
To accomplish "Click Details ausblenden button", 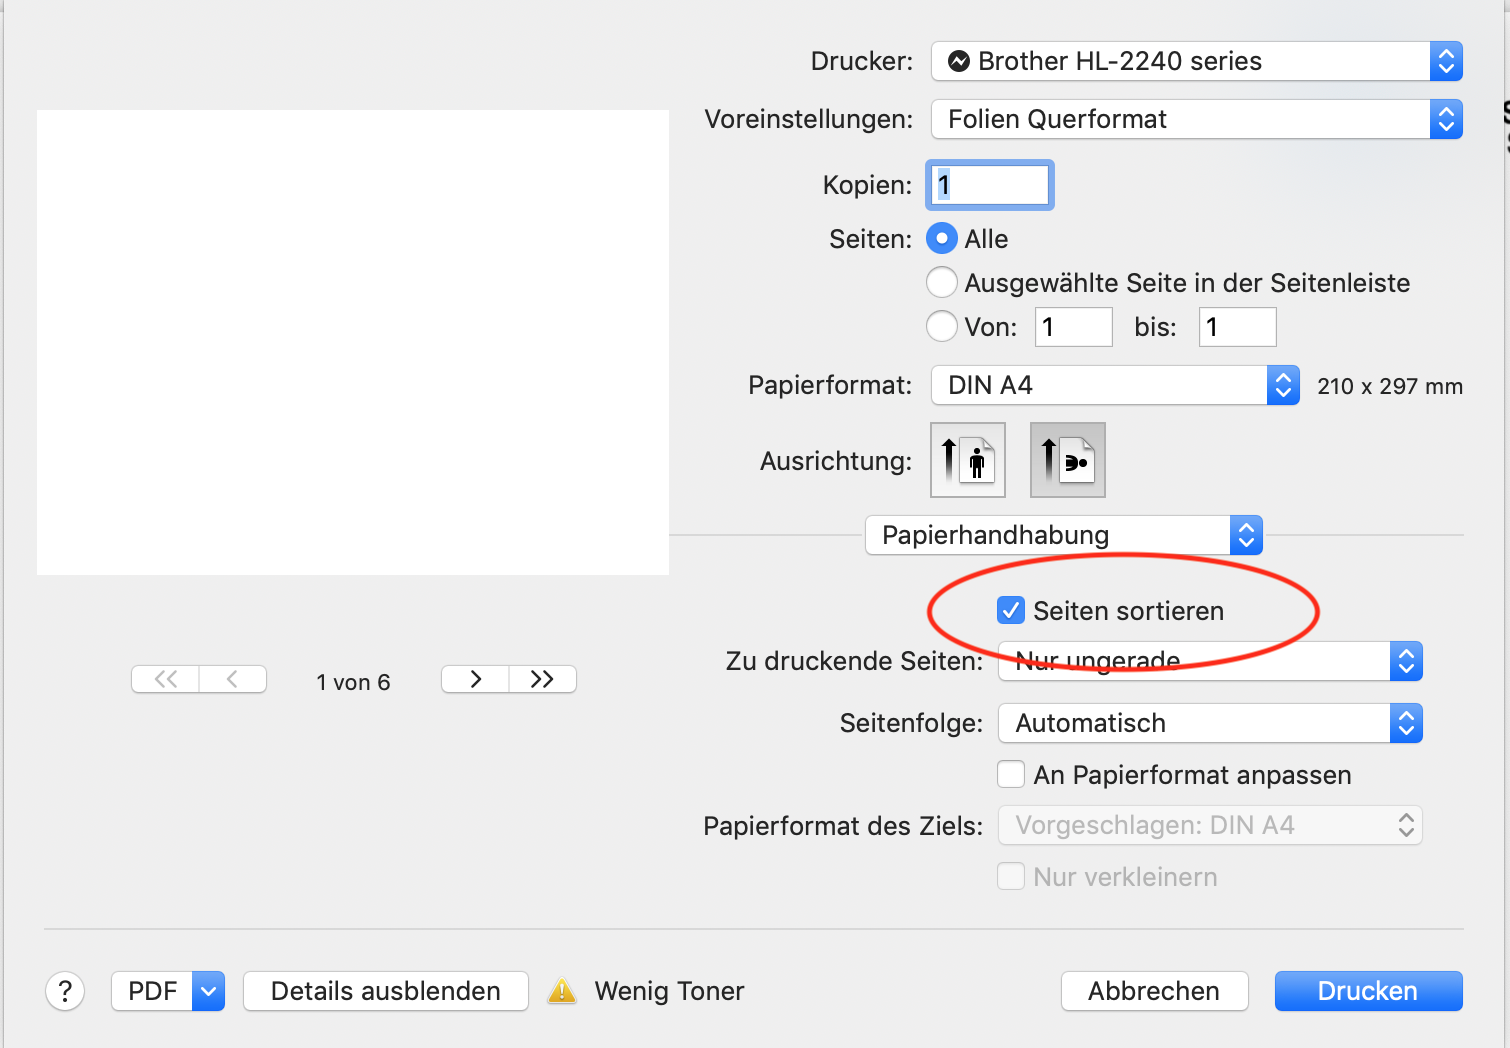I will (386, 991).
